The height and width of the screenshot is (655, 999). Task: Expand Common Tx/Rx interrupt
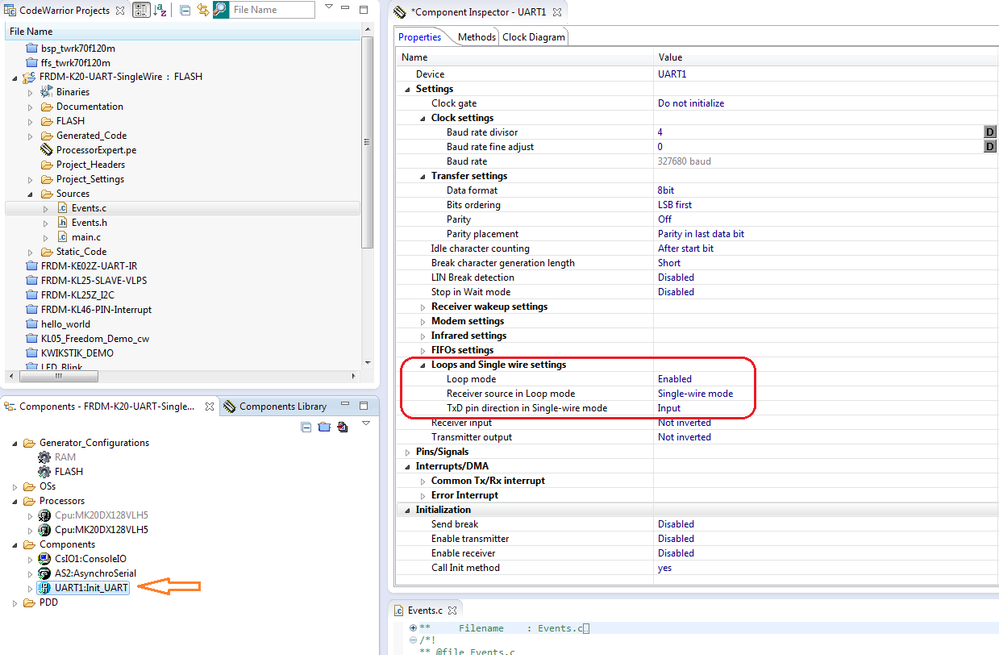(x=422, y=482)
